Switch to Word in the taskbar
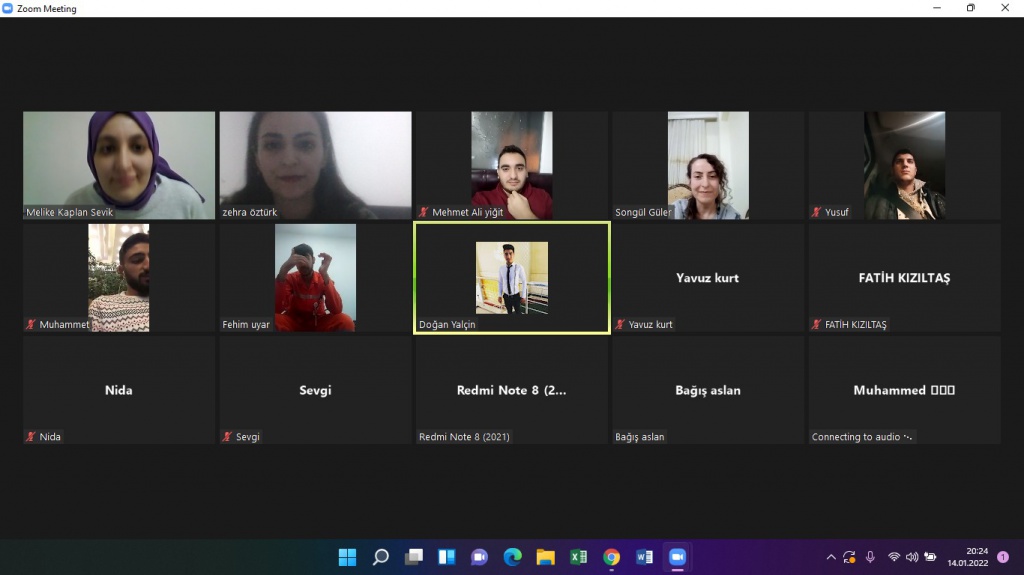 tap(644, 557)
